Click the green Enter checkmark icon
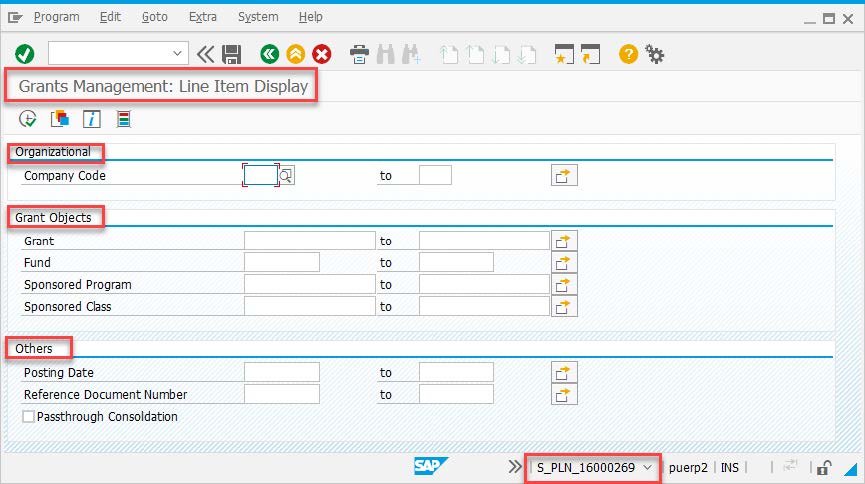The height and width of the screenshot is (484, 865). click(25, 54)
